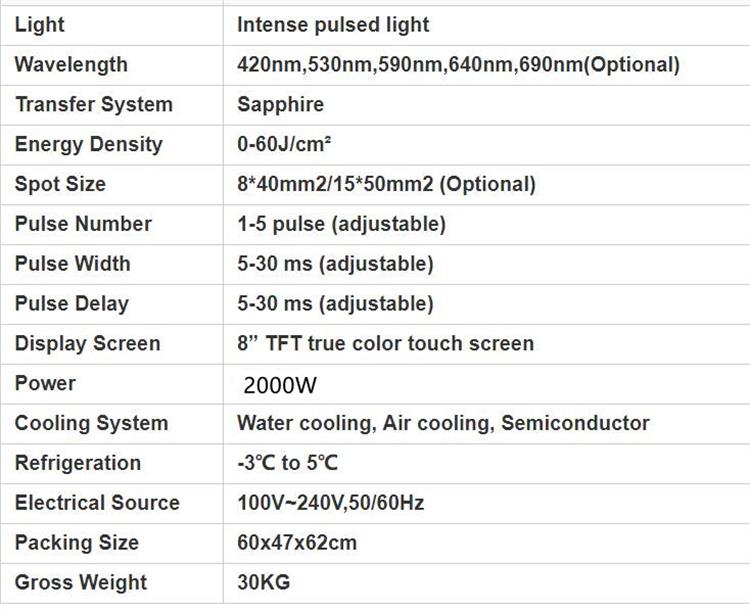The height and width of the screenshot is (613, 750).
Task: Select the 30KG weight value
Action: click(x=264, y=582)
